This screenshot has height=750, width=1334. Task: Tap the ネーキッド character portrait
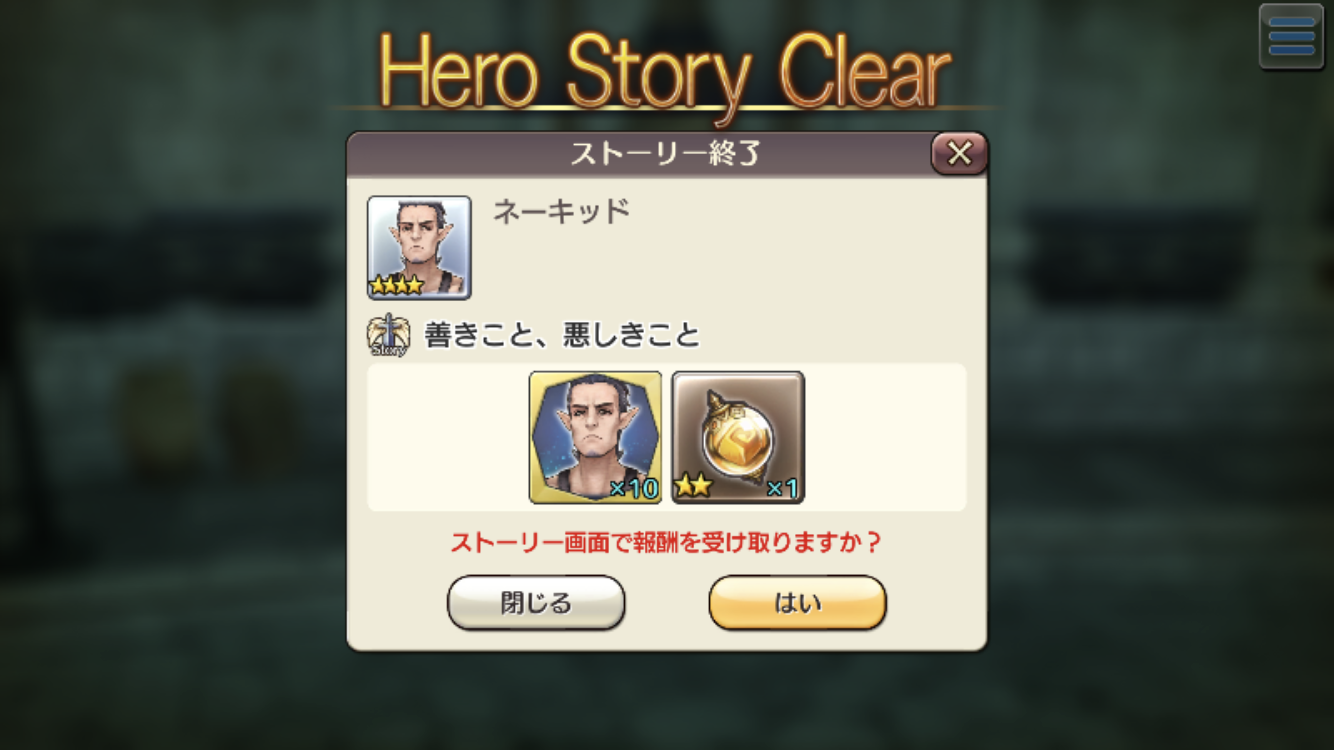coord(419,247)
